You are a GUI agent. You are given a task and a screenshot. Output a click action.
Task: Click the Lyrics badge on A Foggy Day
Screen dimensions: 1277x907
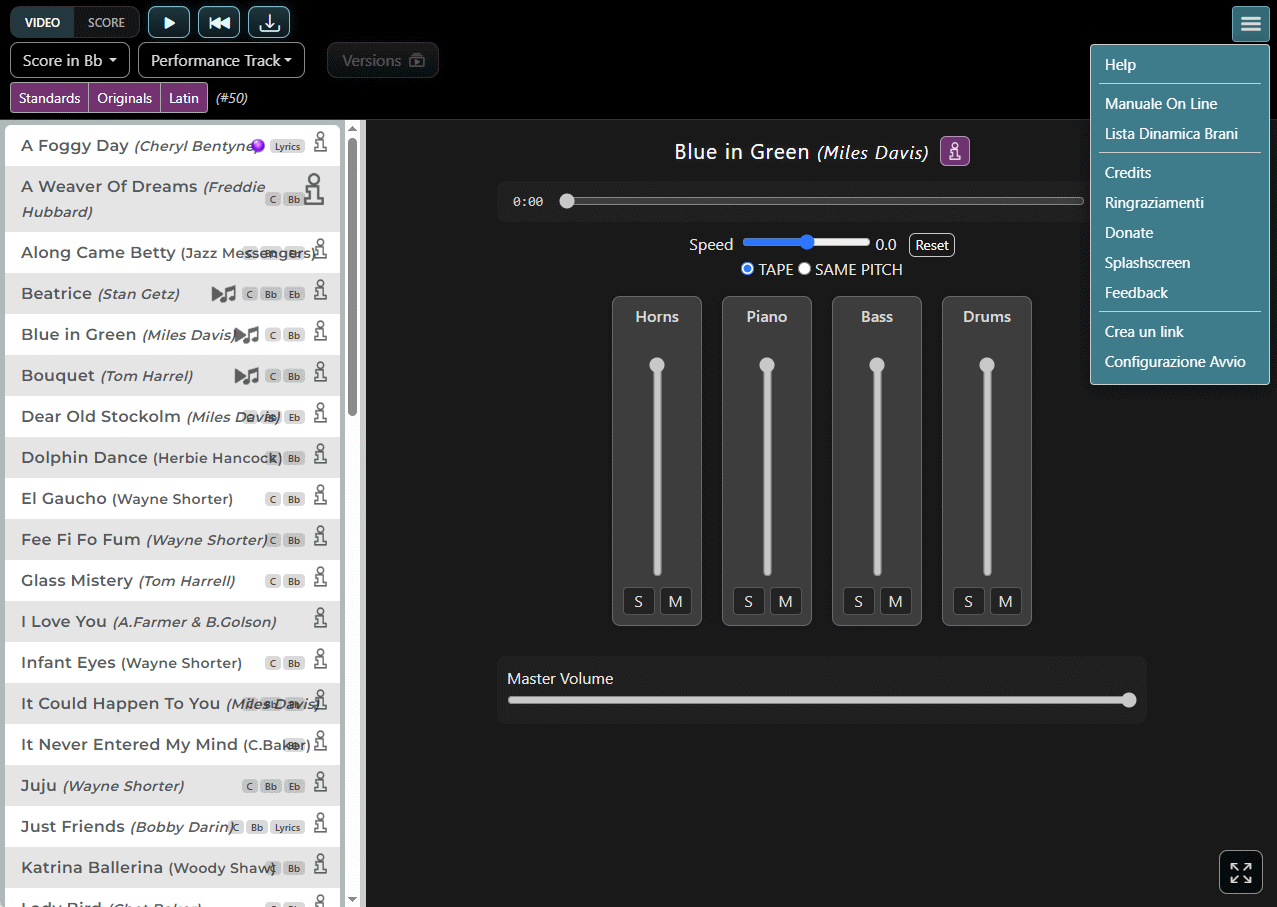287,147
